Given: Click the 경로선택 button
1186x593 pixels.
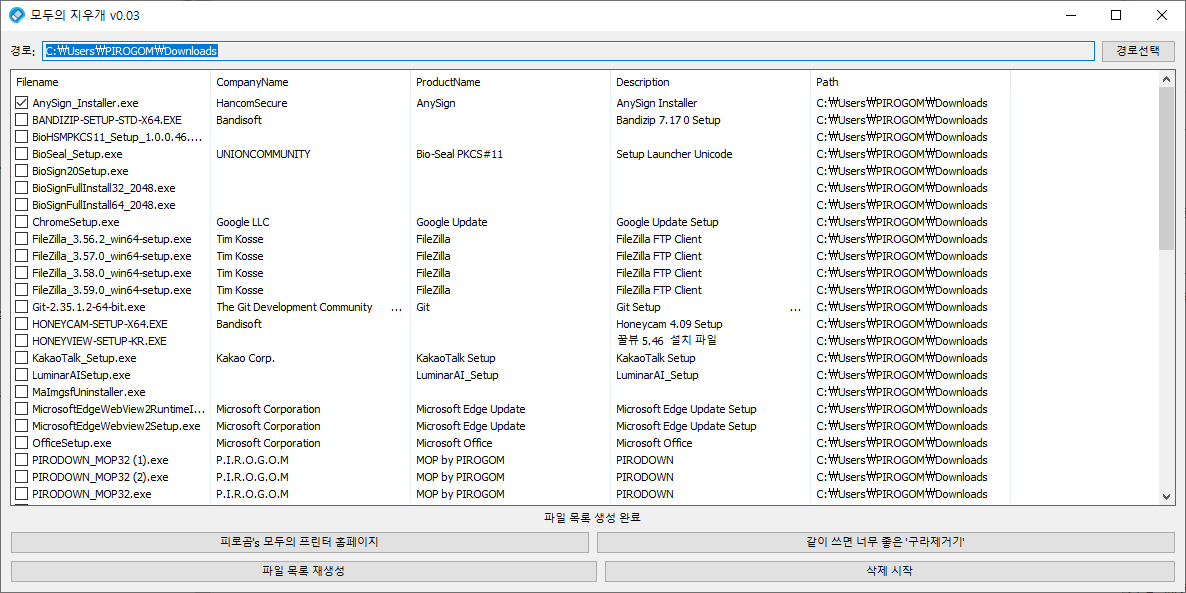Looking at the screenshot, I should pos(1138,51).
